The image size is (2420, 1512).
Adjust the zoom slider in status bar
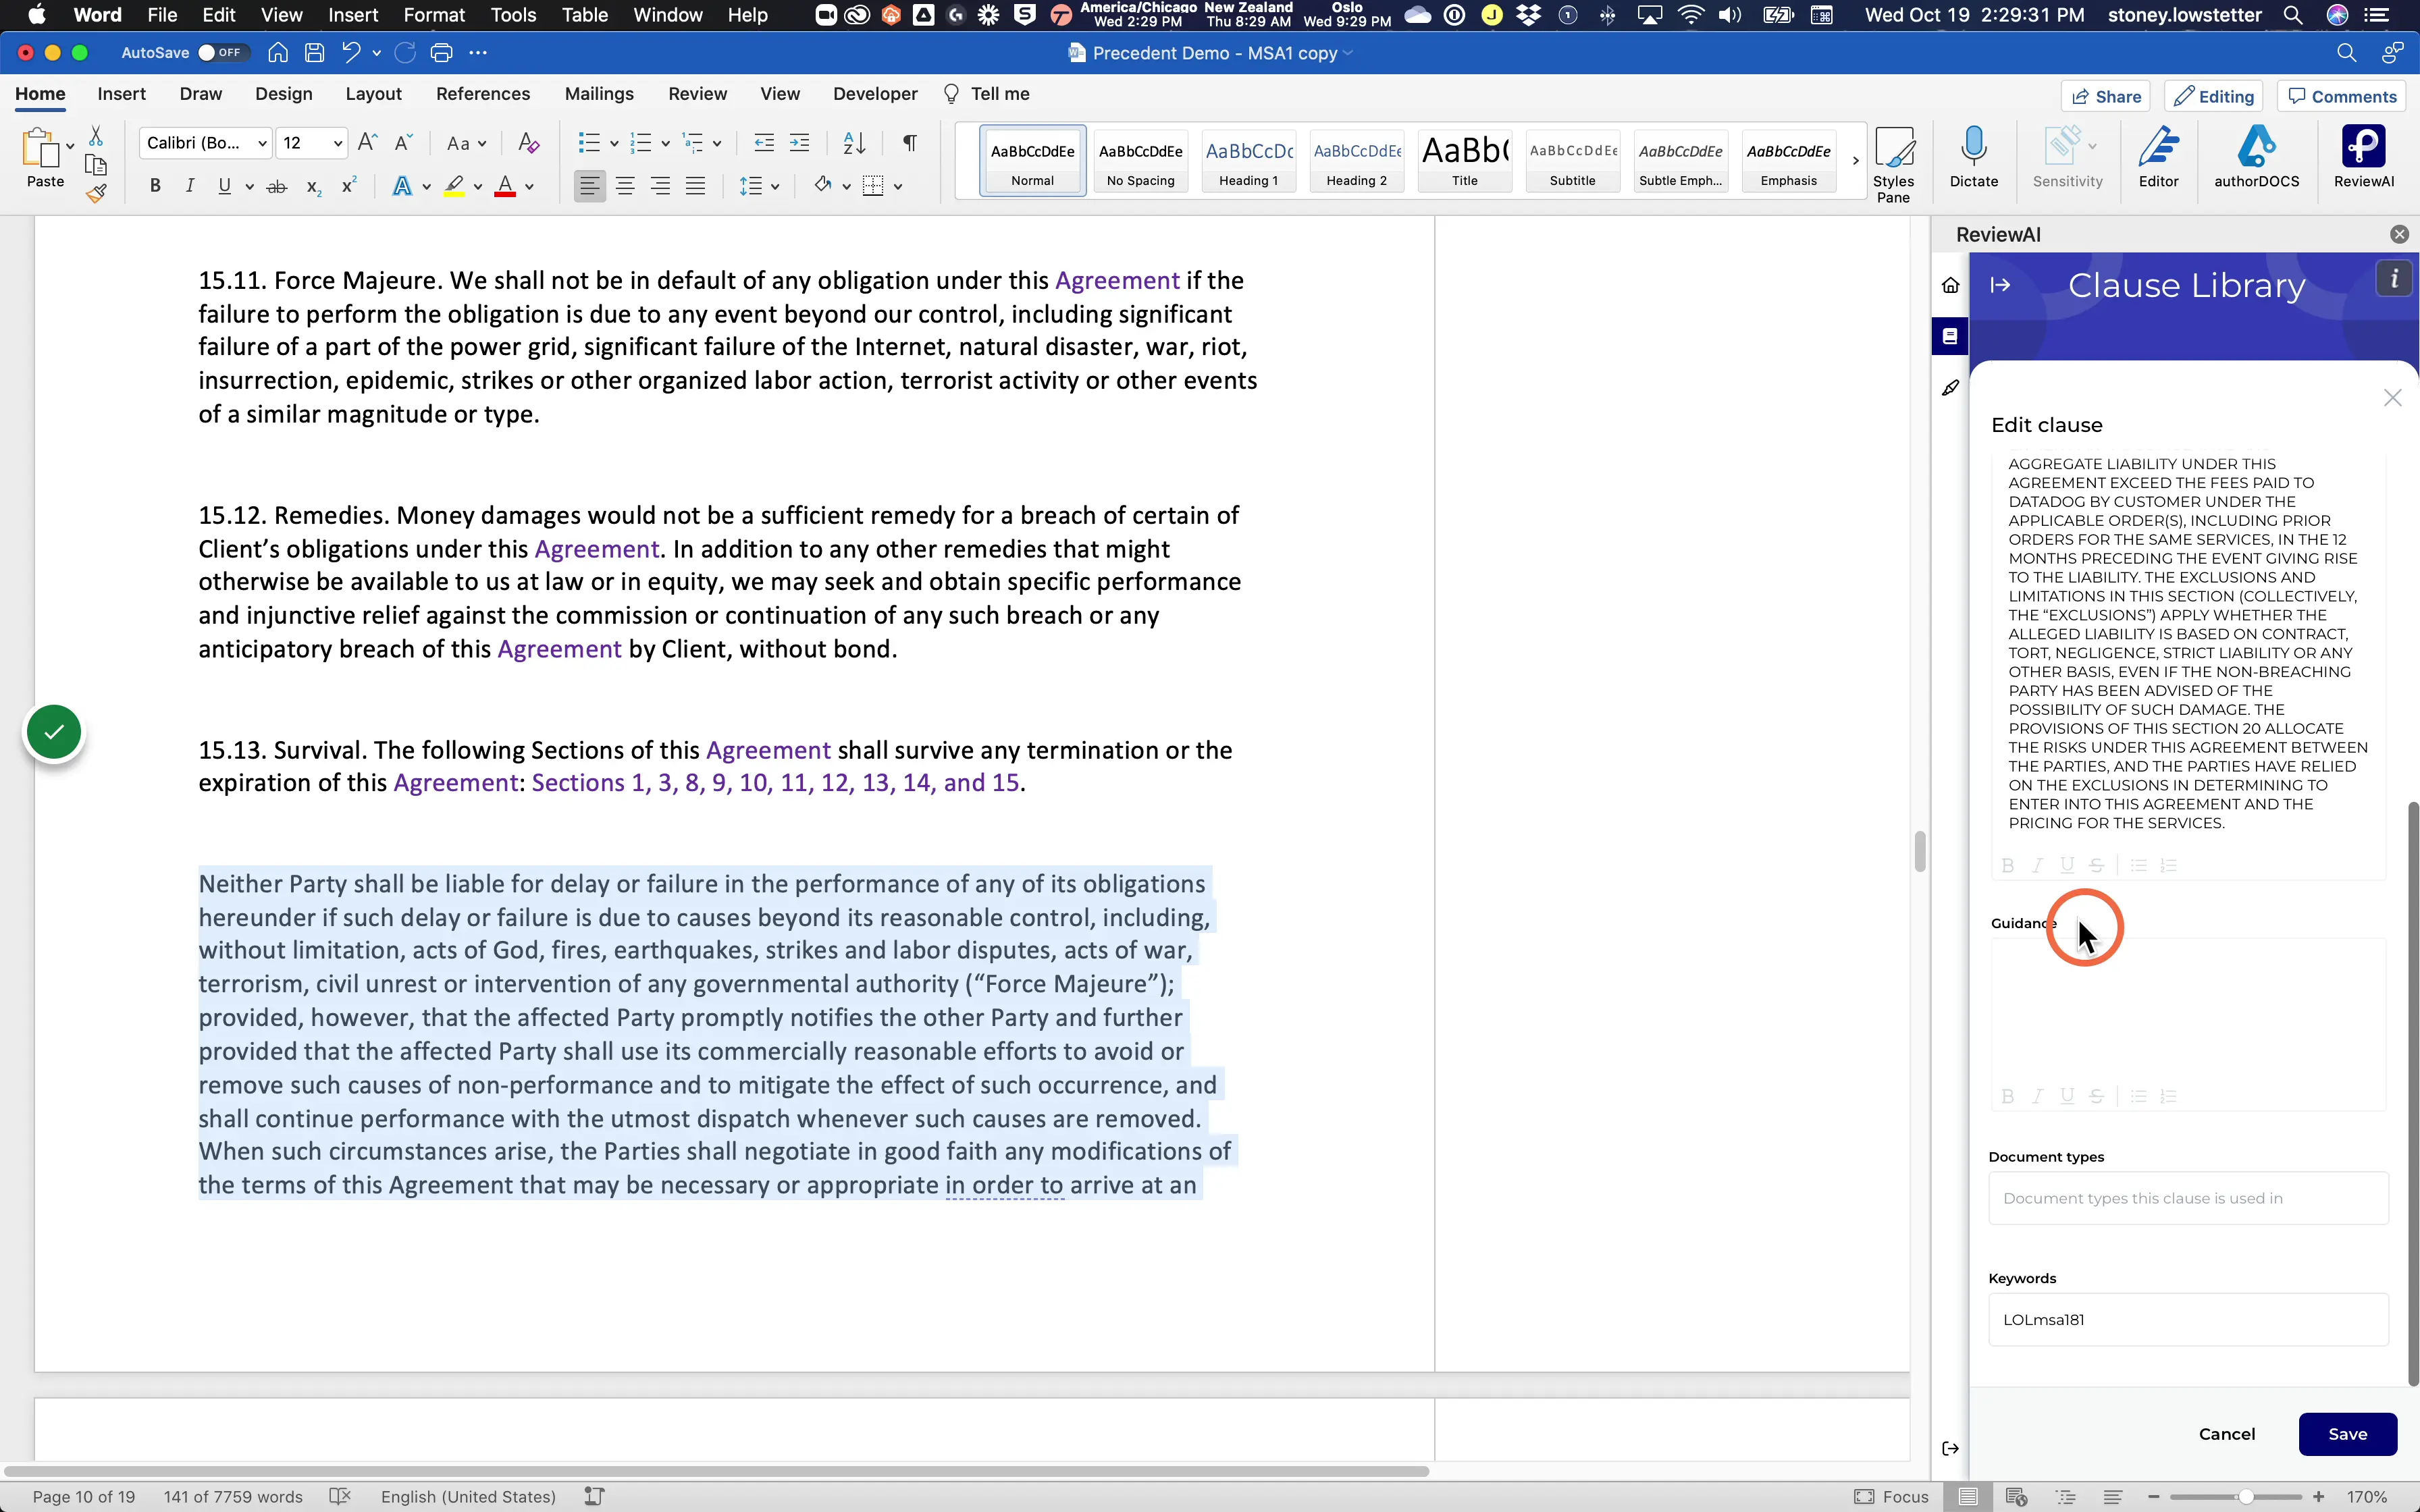[x=2246, y=1497]
